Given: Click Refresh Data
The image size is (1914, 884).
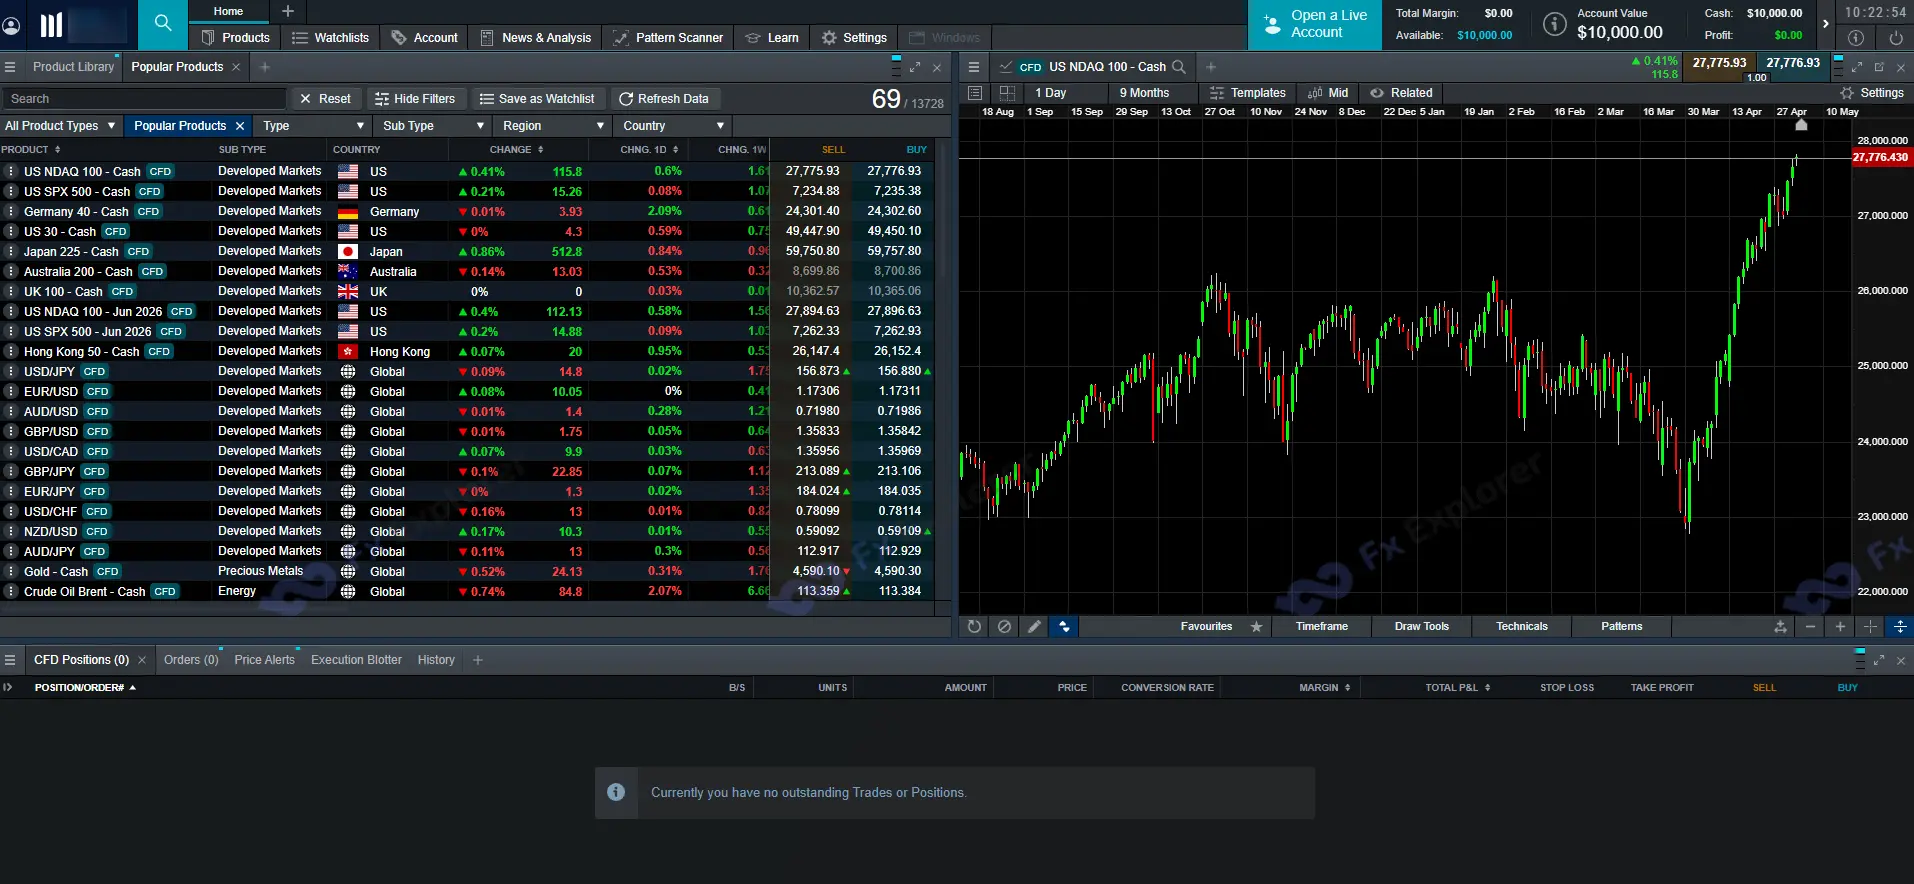Looking at the screenshot, I should [x=664, y=99].
